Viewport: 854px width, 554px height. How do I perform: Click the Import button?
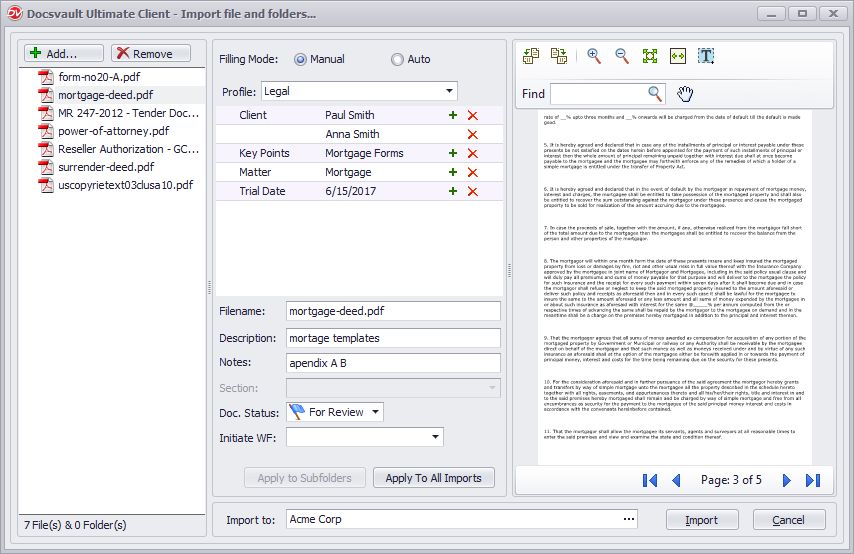pos(702,520)
